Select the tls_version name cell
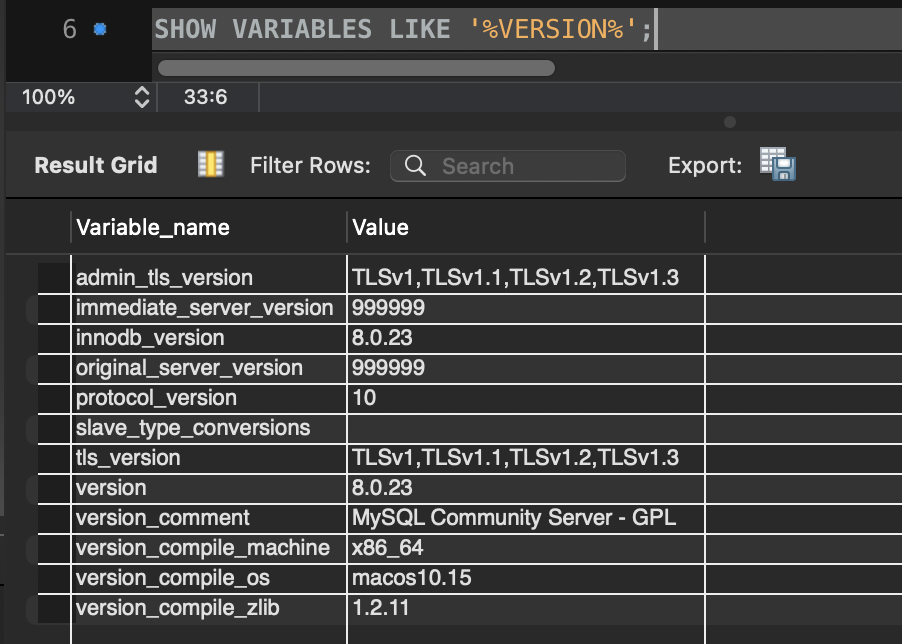Image resolution: width=902 pixels, height=644 pixels. click(x=209, y=458)
